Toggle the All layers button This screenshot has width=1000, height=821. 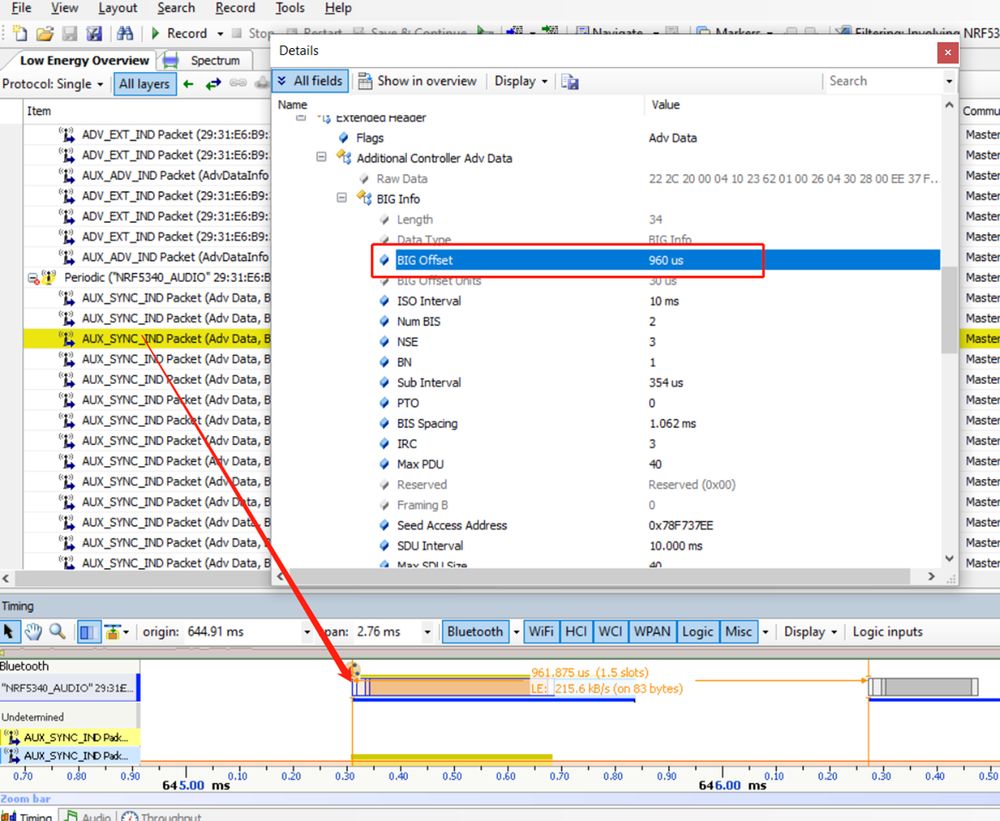click(144, 84)
